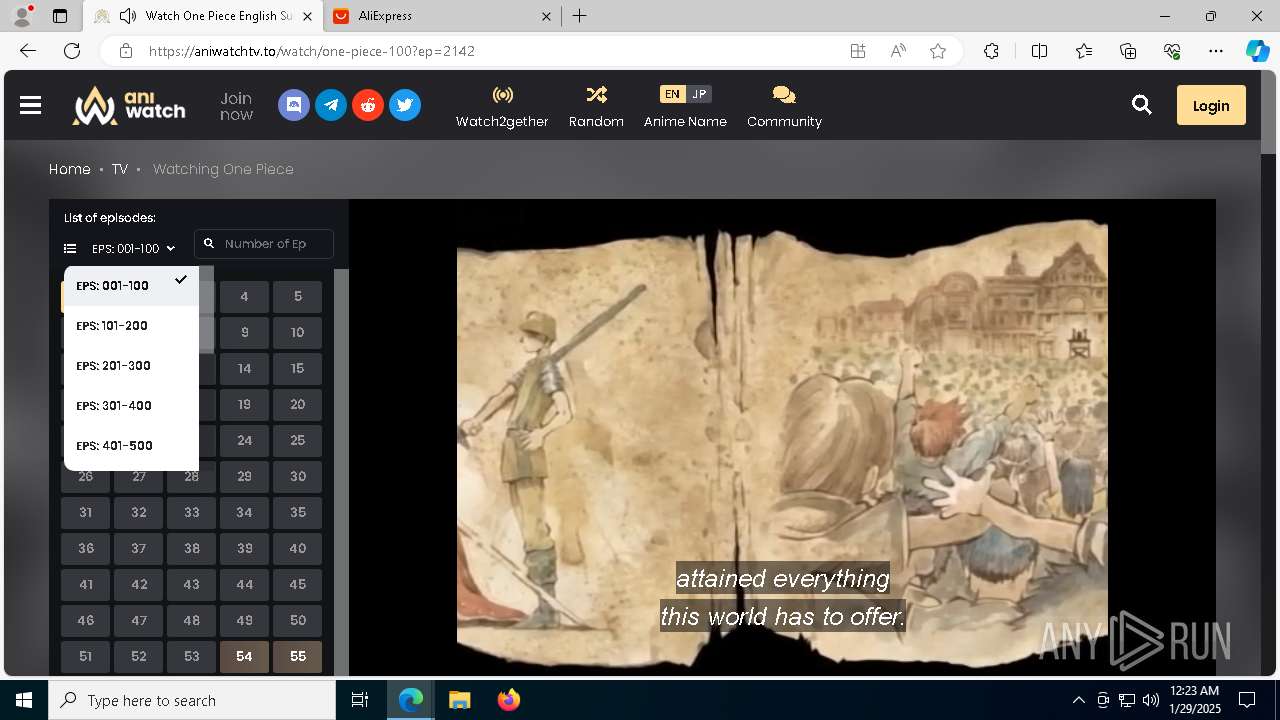Refresh the current page

(72, 51)
